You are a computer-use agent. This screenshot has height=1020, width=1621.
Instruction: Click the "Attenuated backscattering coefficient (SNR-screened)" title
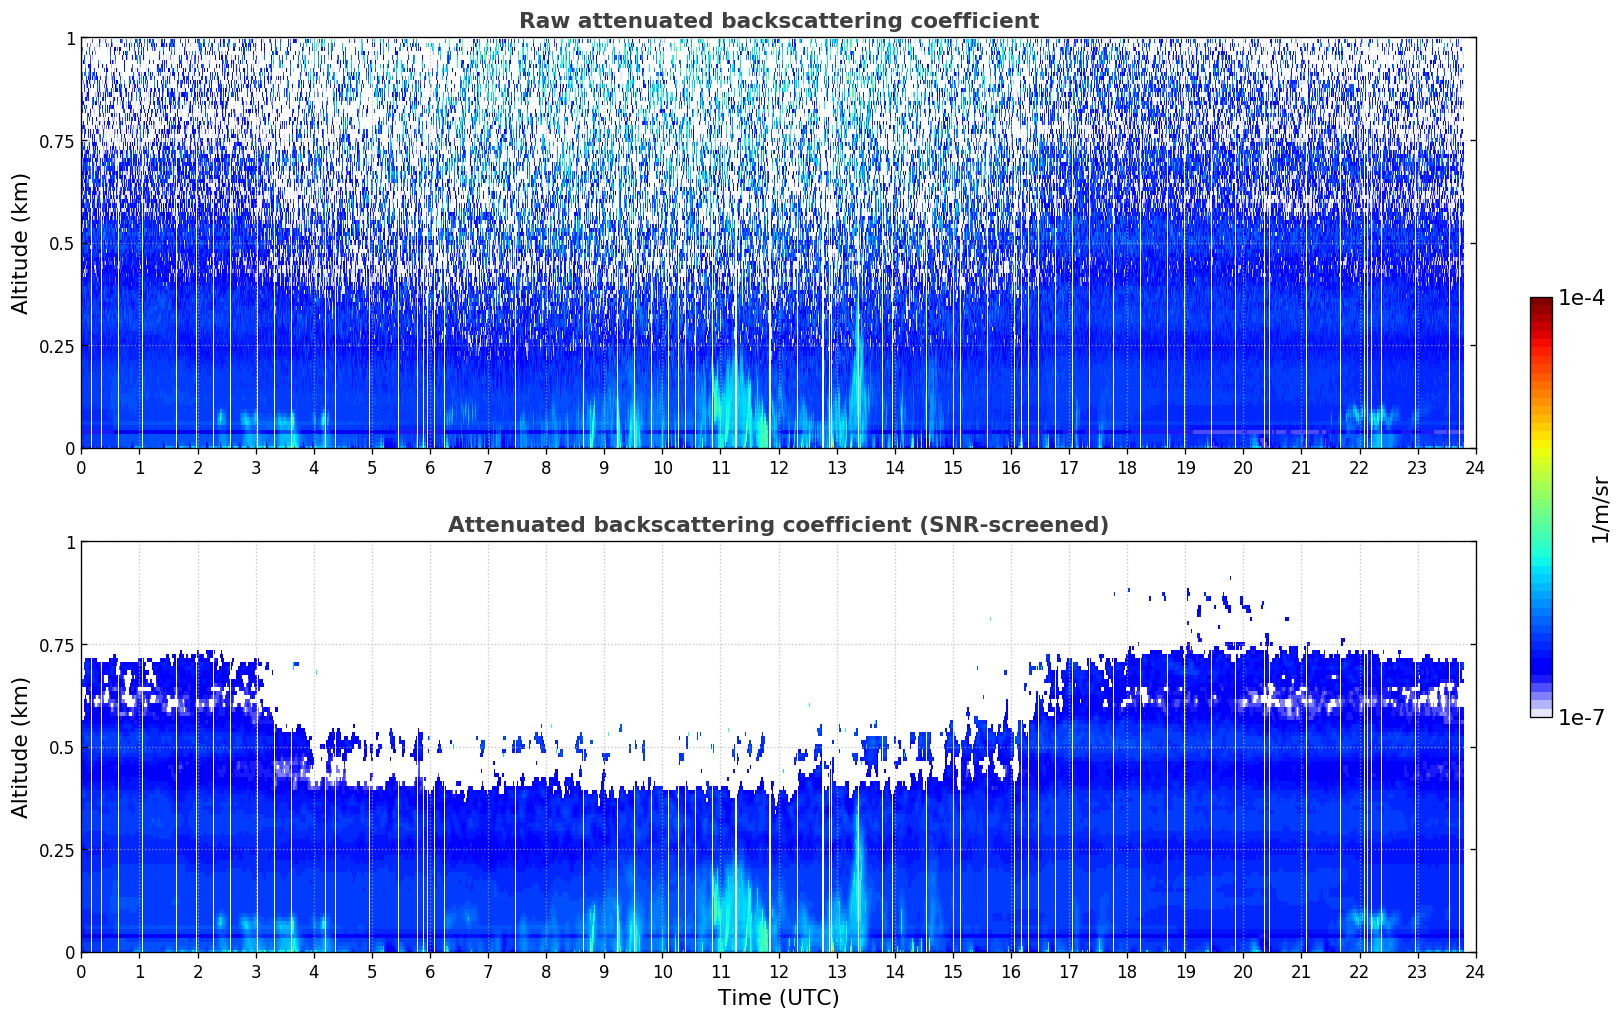pyautogui.click(x=778, y=525)
